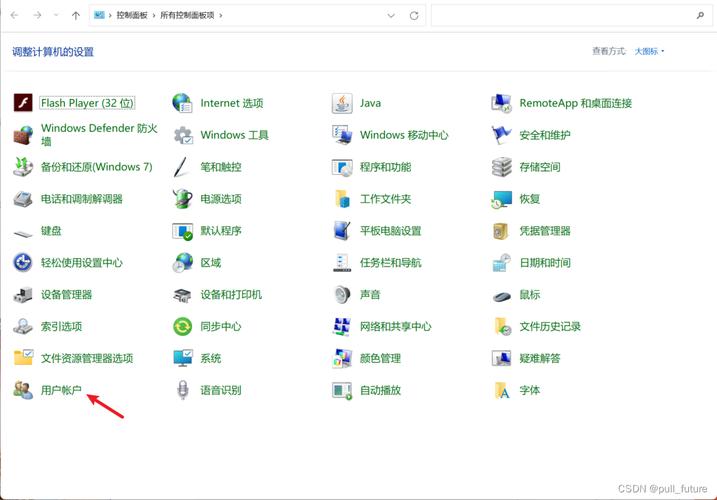This screenshot has width=717, height=500.
Task: Click the 设备和打印机 printer icon
Action: 182,295
